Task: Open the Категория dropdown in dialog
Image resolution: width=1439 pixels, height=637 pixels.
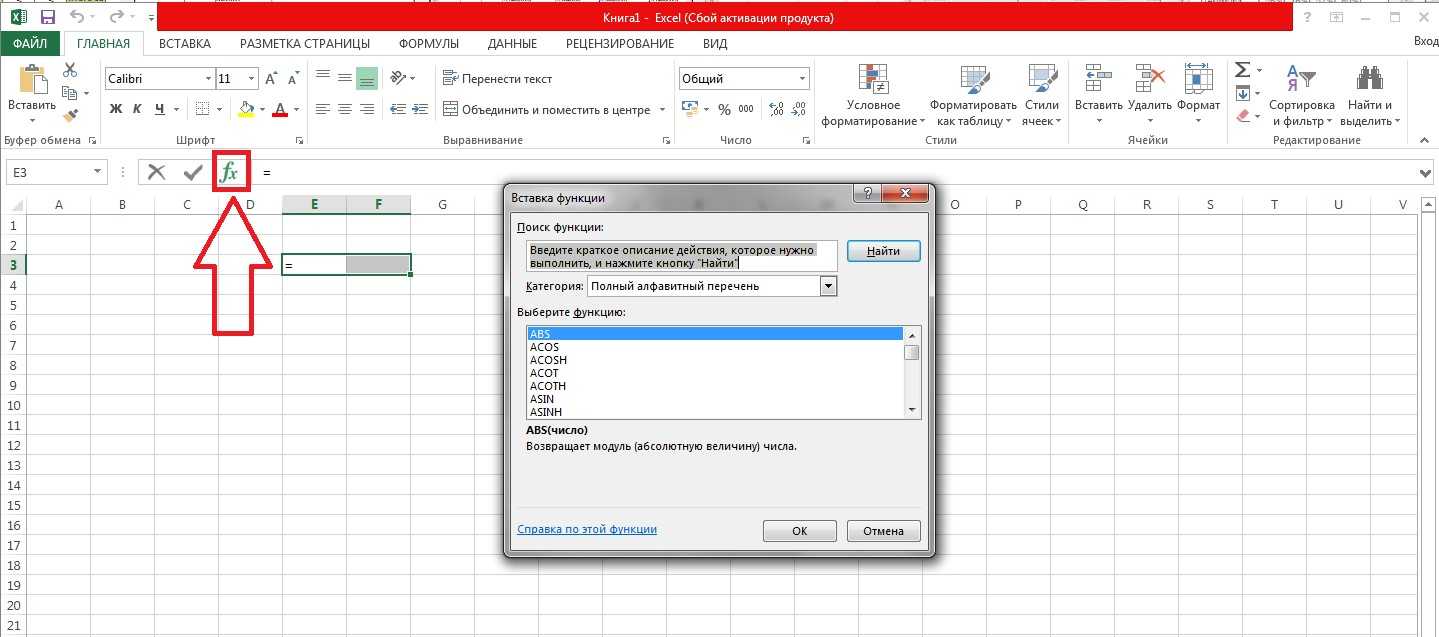Action: click(828, 286)
